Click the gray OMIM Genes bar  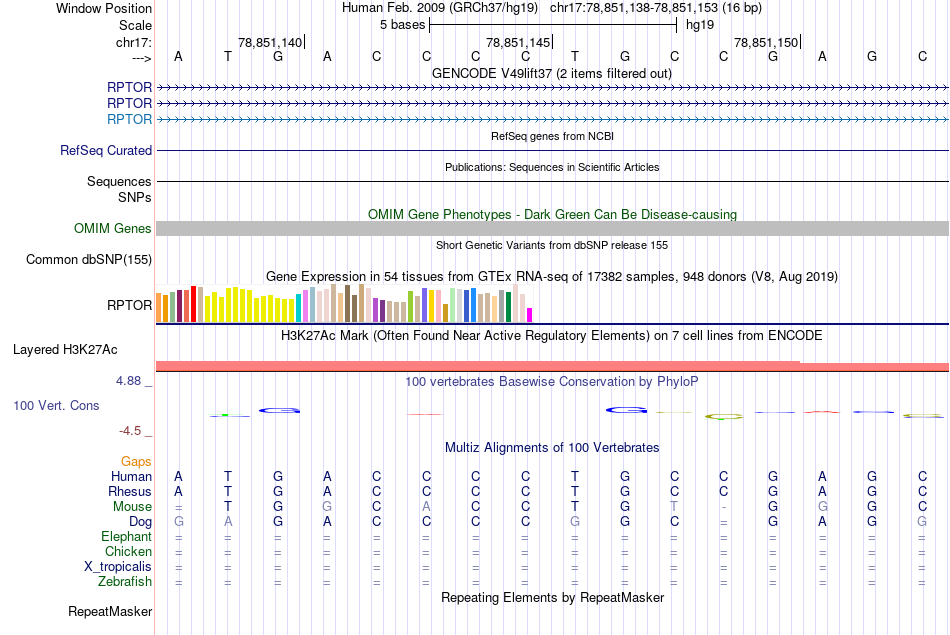tap(552, 228)
